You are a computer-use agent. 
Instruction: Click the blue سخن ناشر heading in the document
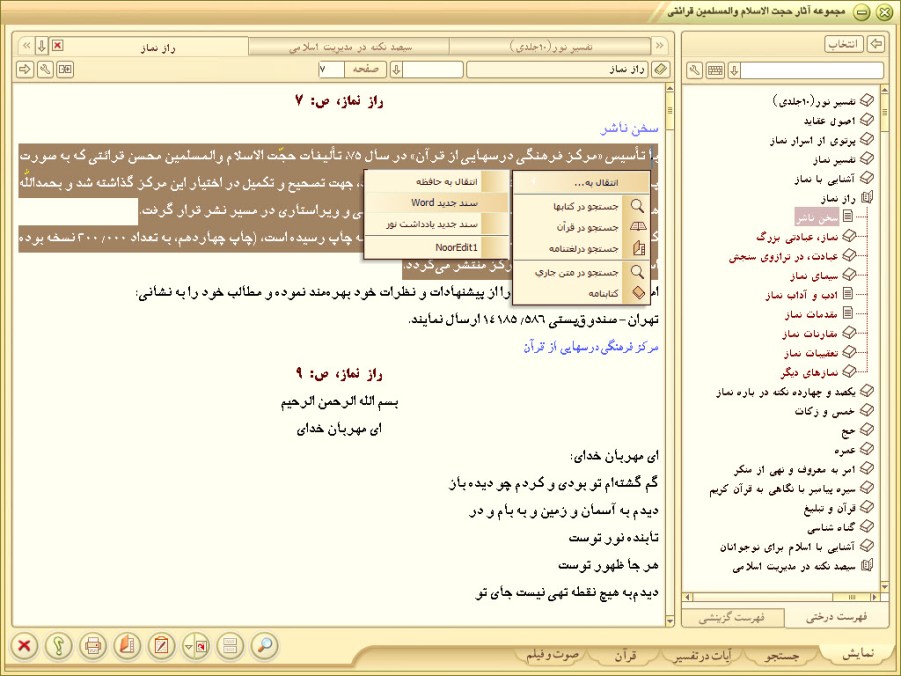629,129
